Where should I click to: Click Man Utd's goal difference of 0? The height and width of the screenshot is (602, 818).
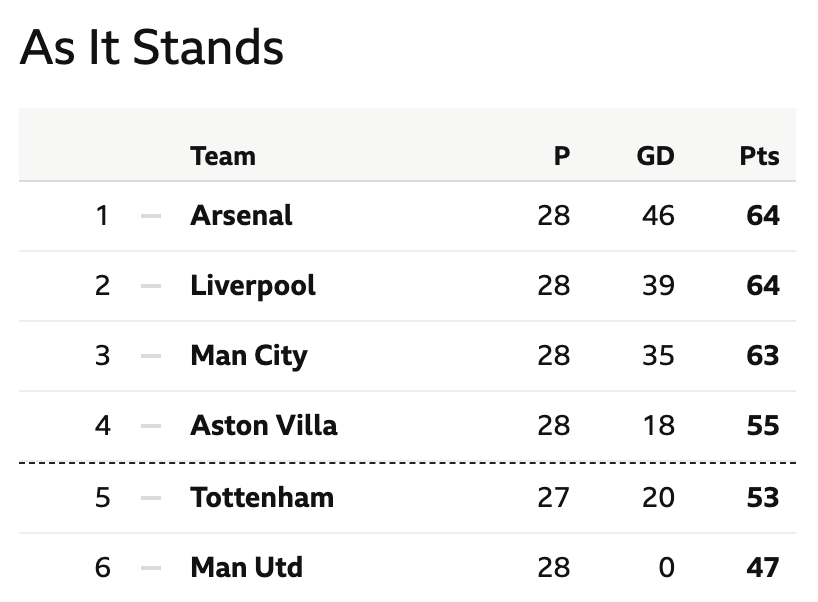[x=666, y=567]
